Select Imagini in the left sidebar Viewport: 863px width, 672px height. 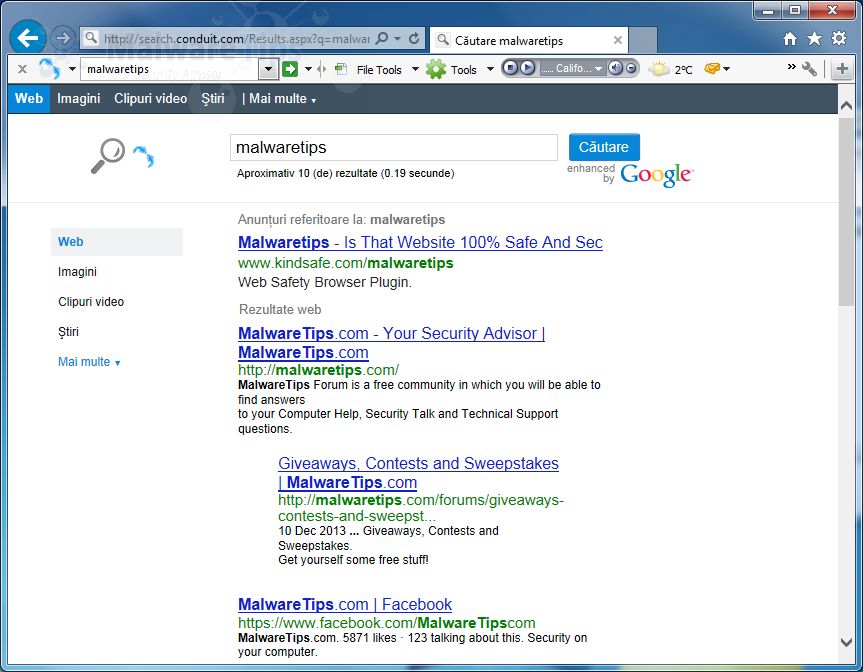[77, 272]
